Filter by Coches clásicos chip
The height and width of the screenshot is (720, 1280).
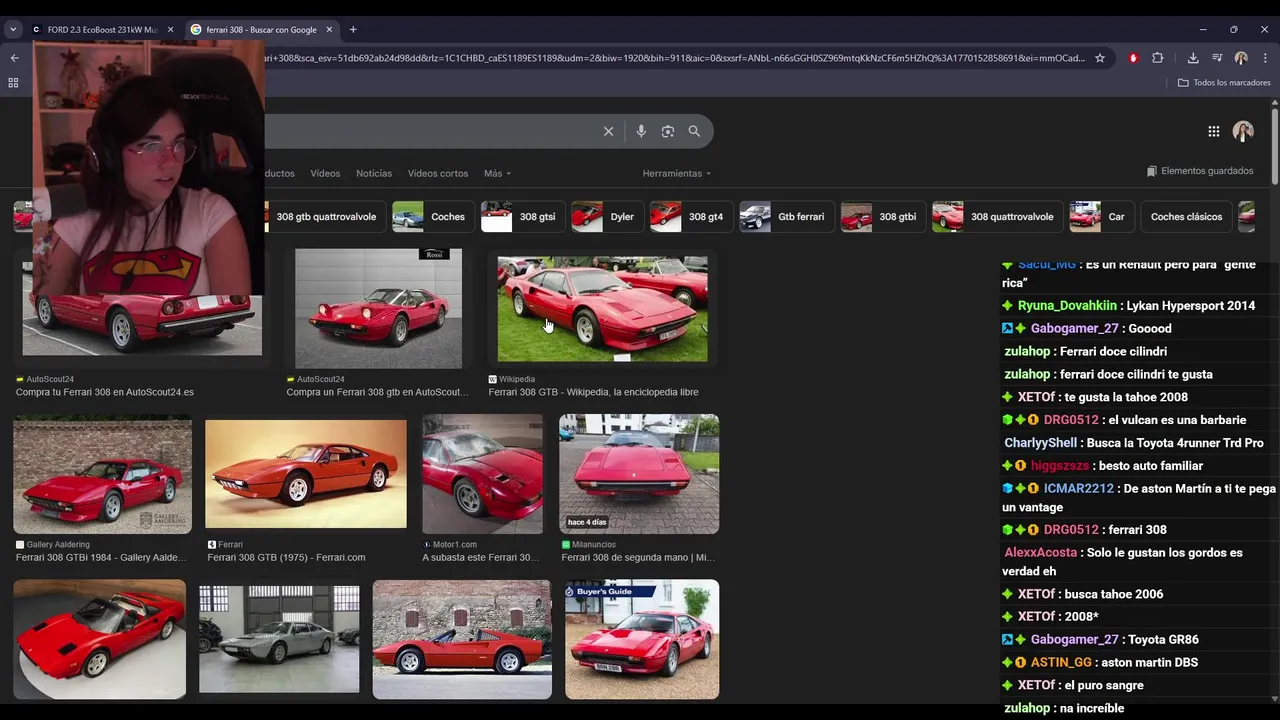pyautogui.click(x=1186, y=216)
